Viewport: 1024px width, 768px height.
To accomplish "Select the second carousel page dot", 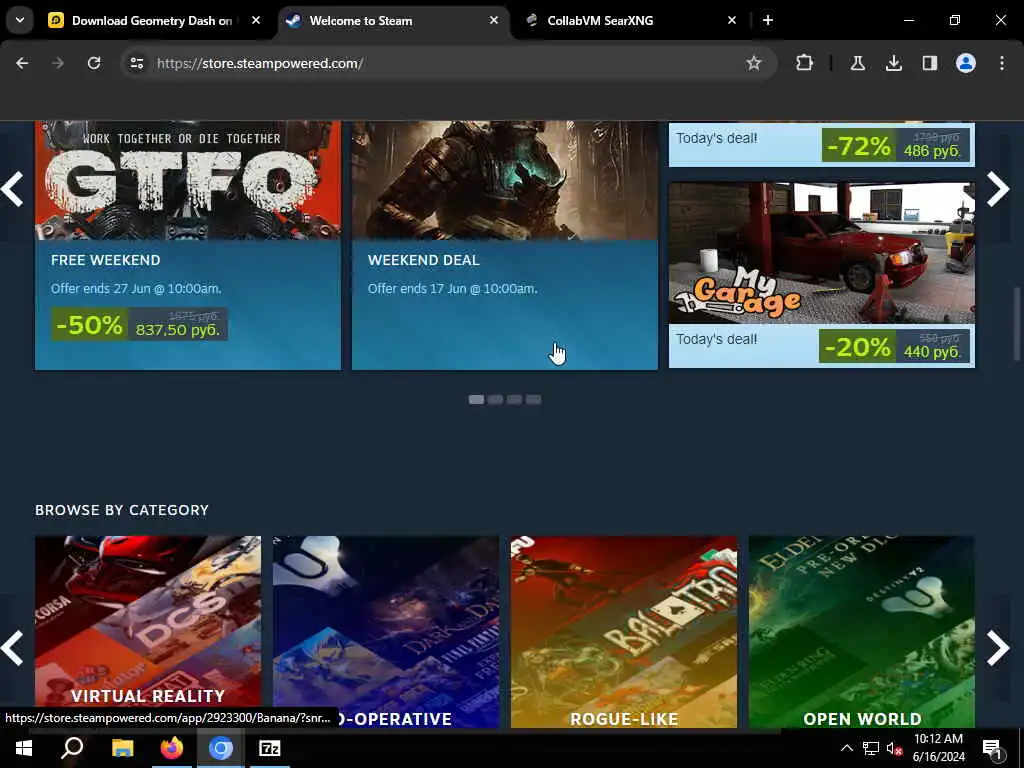I will [495, 399].
